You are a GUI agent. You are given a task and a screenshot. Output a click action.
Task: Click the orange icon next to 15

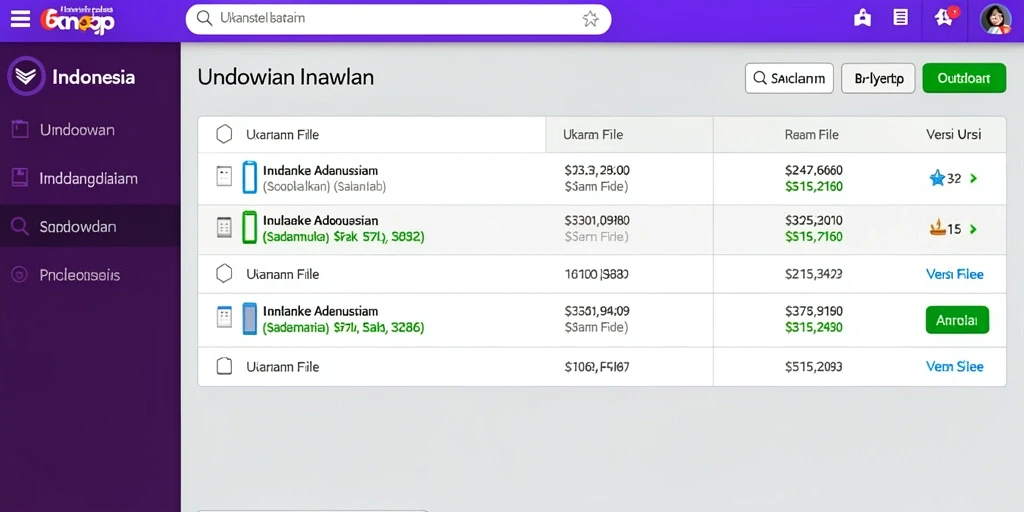tap(937, 229)
